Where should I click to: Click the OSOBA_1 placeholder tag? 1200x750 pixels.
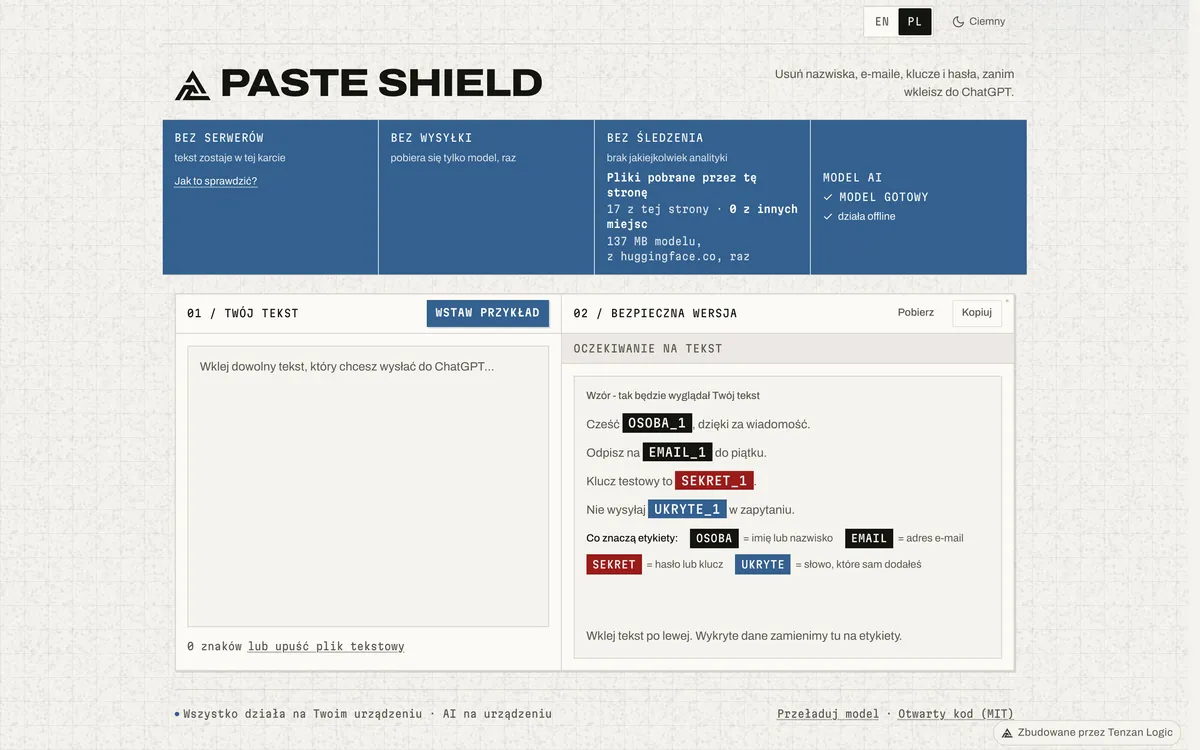657,423
